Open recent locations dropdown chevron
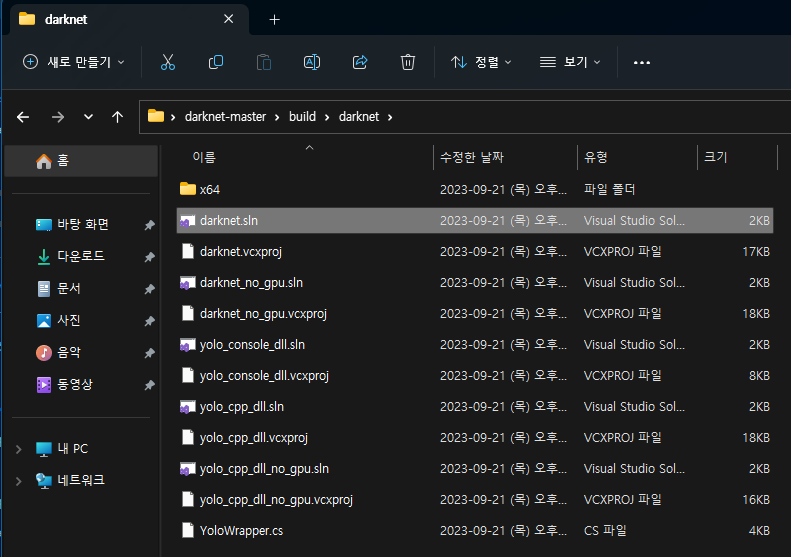This screenshot has height=557, width=791. 88,117
